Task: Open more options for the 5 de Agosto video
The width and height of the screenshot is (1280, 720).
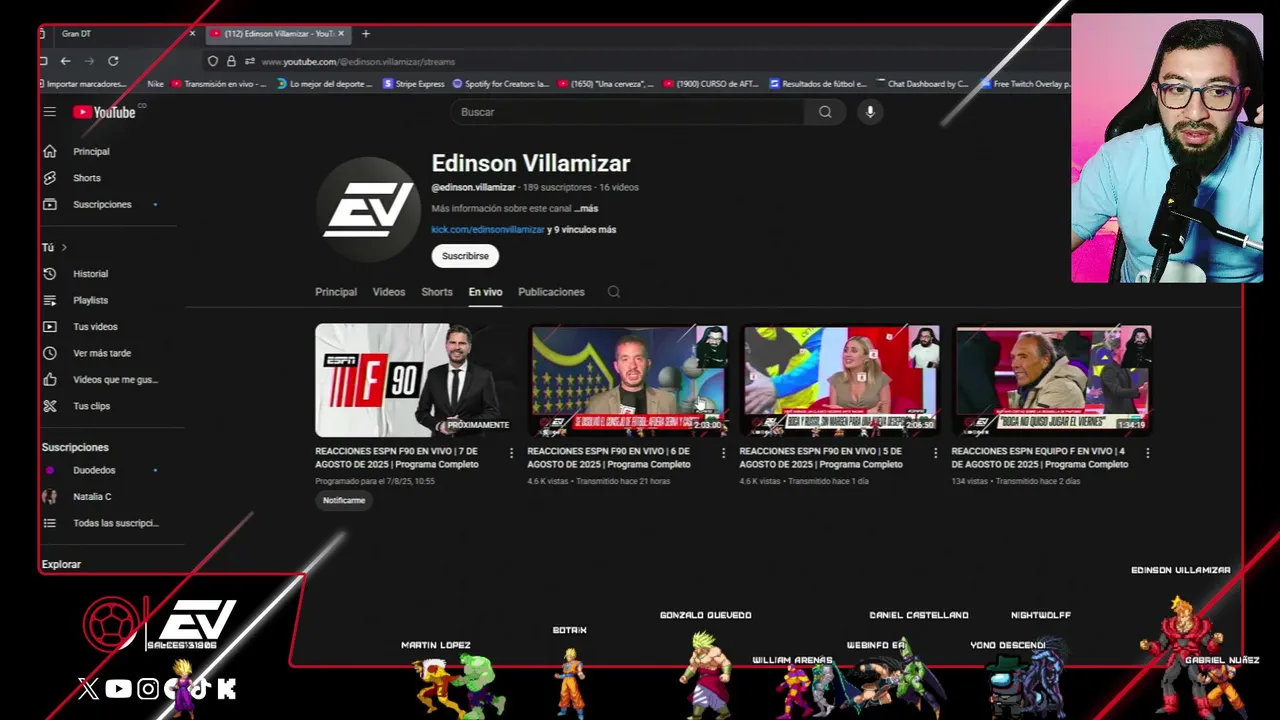Action: pos(935,453)
